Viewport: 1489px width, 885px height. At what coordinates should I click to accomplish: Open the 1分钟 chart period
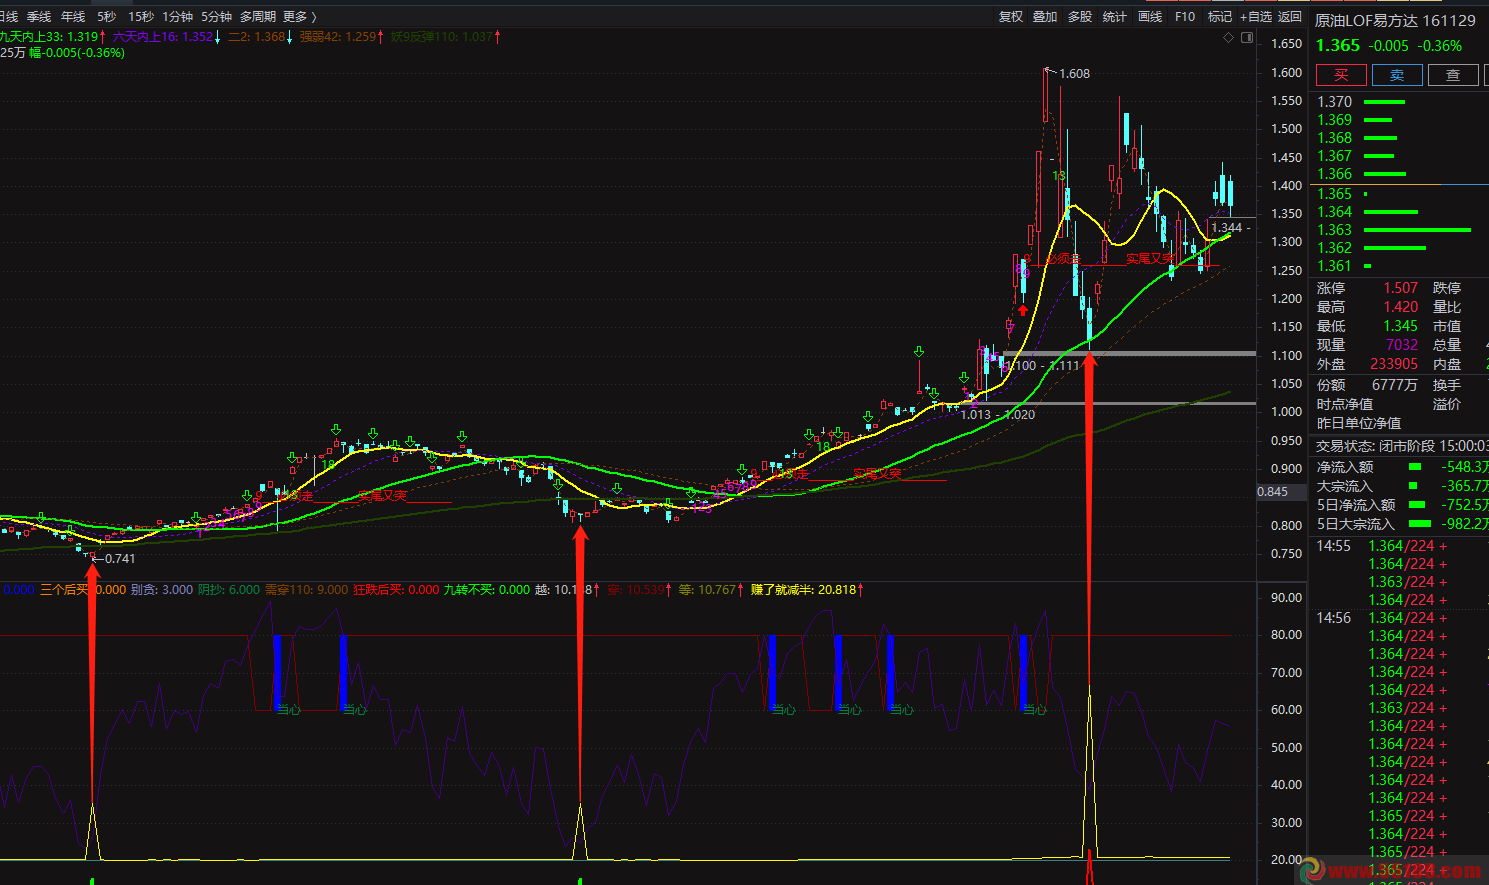177,16
